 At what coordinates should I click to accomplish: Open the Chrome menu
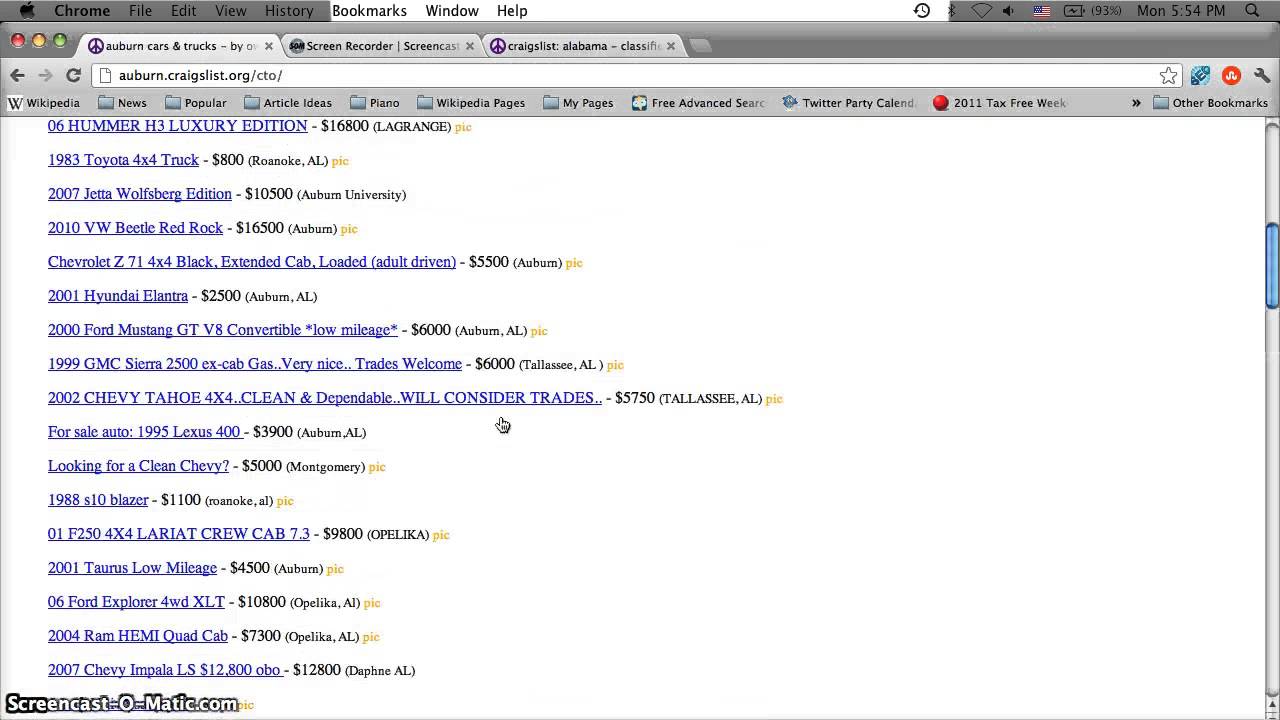82,10
